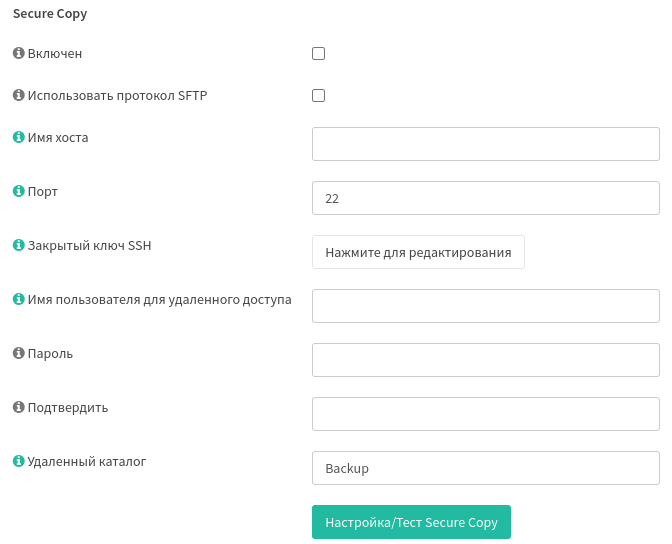The image size is (672, 544).
Task: Focus the Имя хоста input field
Action: click(485, 144)
